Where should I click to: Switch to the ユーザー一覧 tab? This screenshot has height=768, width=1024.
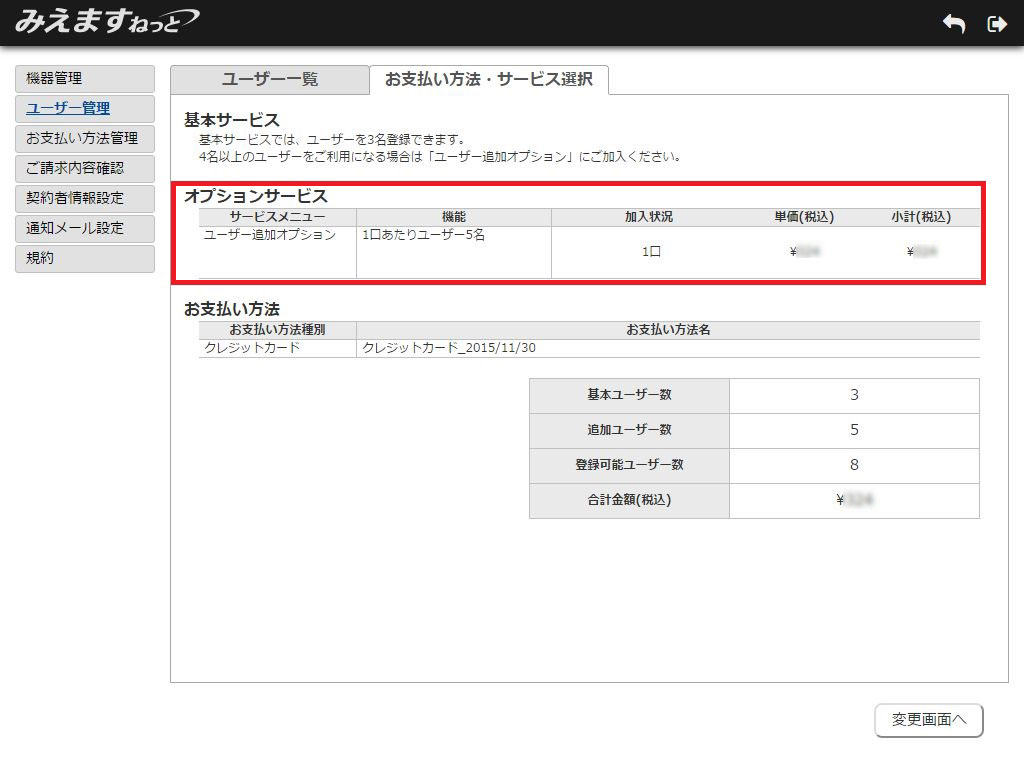[x=269, y=80]
